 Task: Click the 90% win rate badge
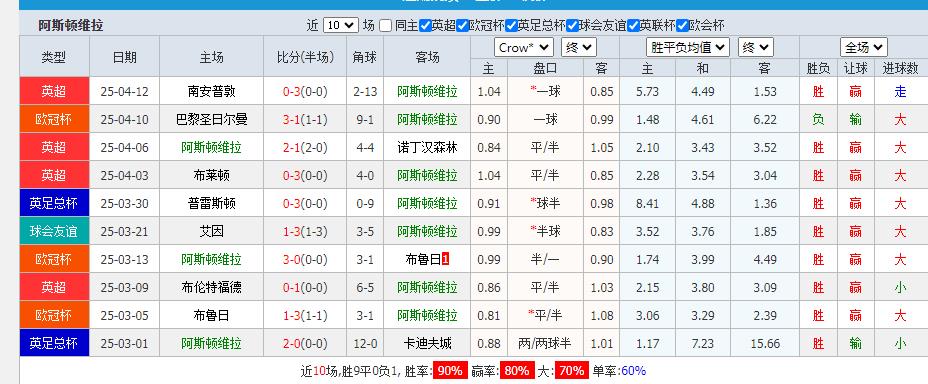(x=450, y=371)
